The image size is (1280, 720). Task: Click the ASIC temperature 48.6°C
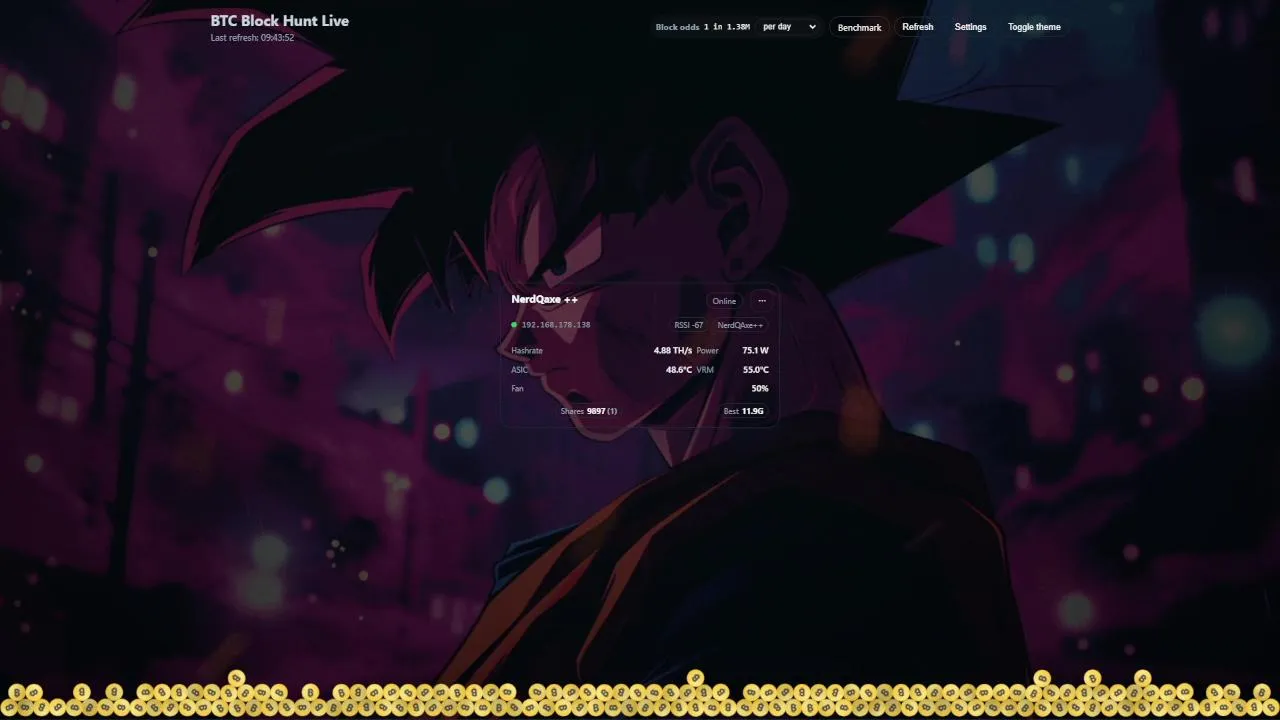click(x=679, y=370)
